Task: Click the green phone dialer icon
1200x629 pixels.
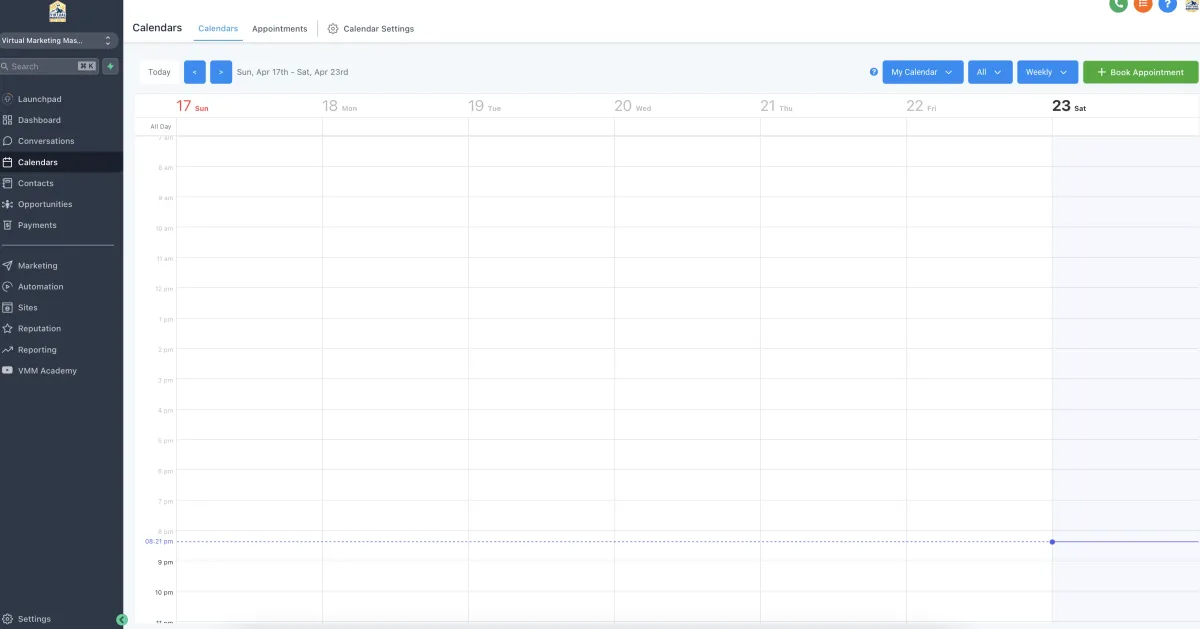Action: tap(1118, 4)
